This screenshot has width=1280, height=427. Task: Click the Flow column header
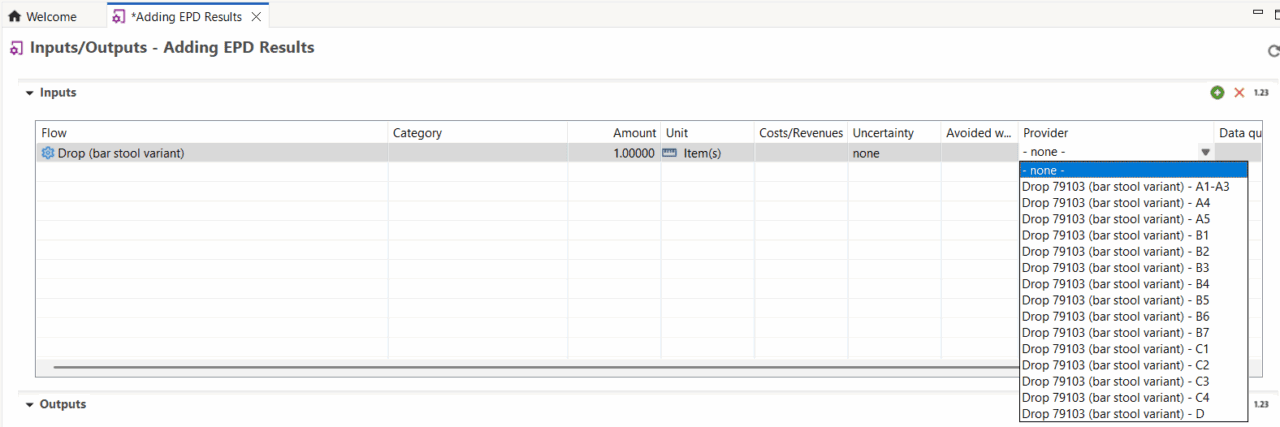pyautogui.click(x=212, y=133)
